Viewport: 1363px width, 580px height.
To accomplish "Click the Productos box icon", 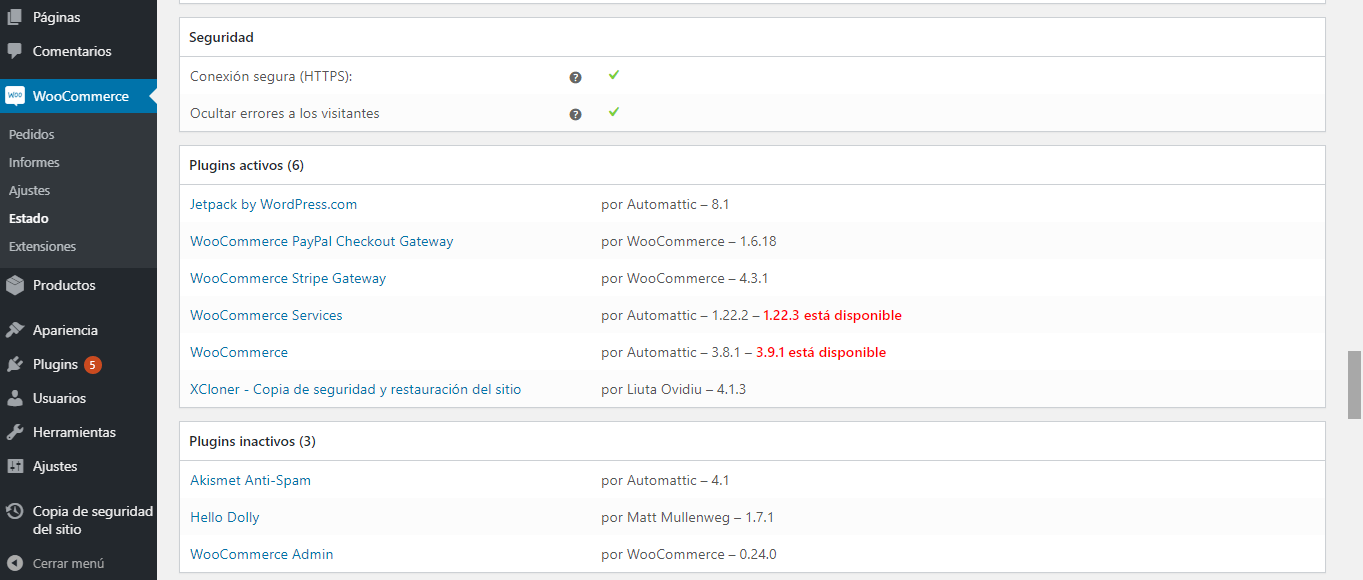I will click(x=15, y=285).
